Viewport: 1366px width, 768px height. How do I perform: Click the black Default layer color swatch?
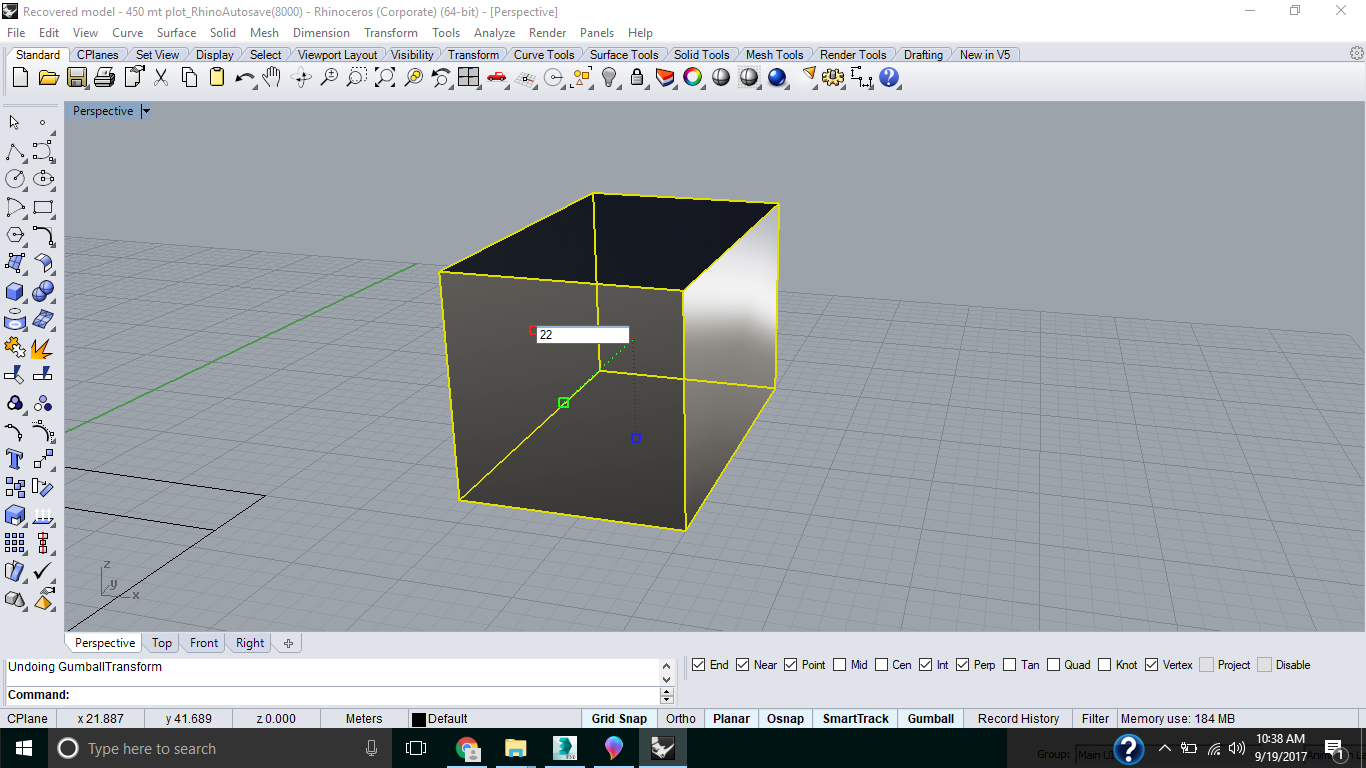419,719
